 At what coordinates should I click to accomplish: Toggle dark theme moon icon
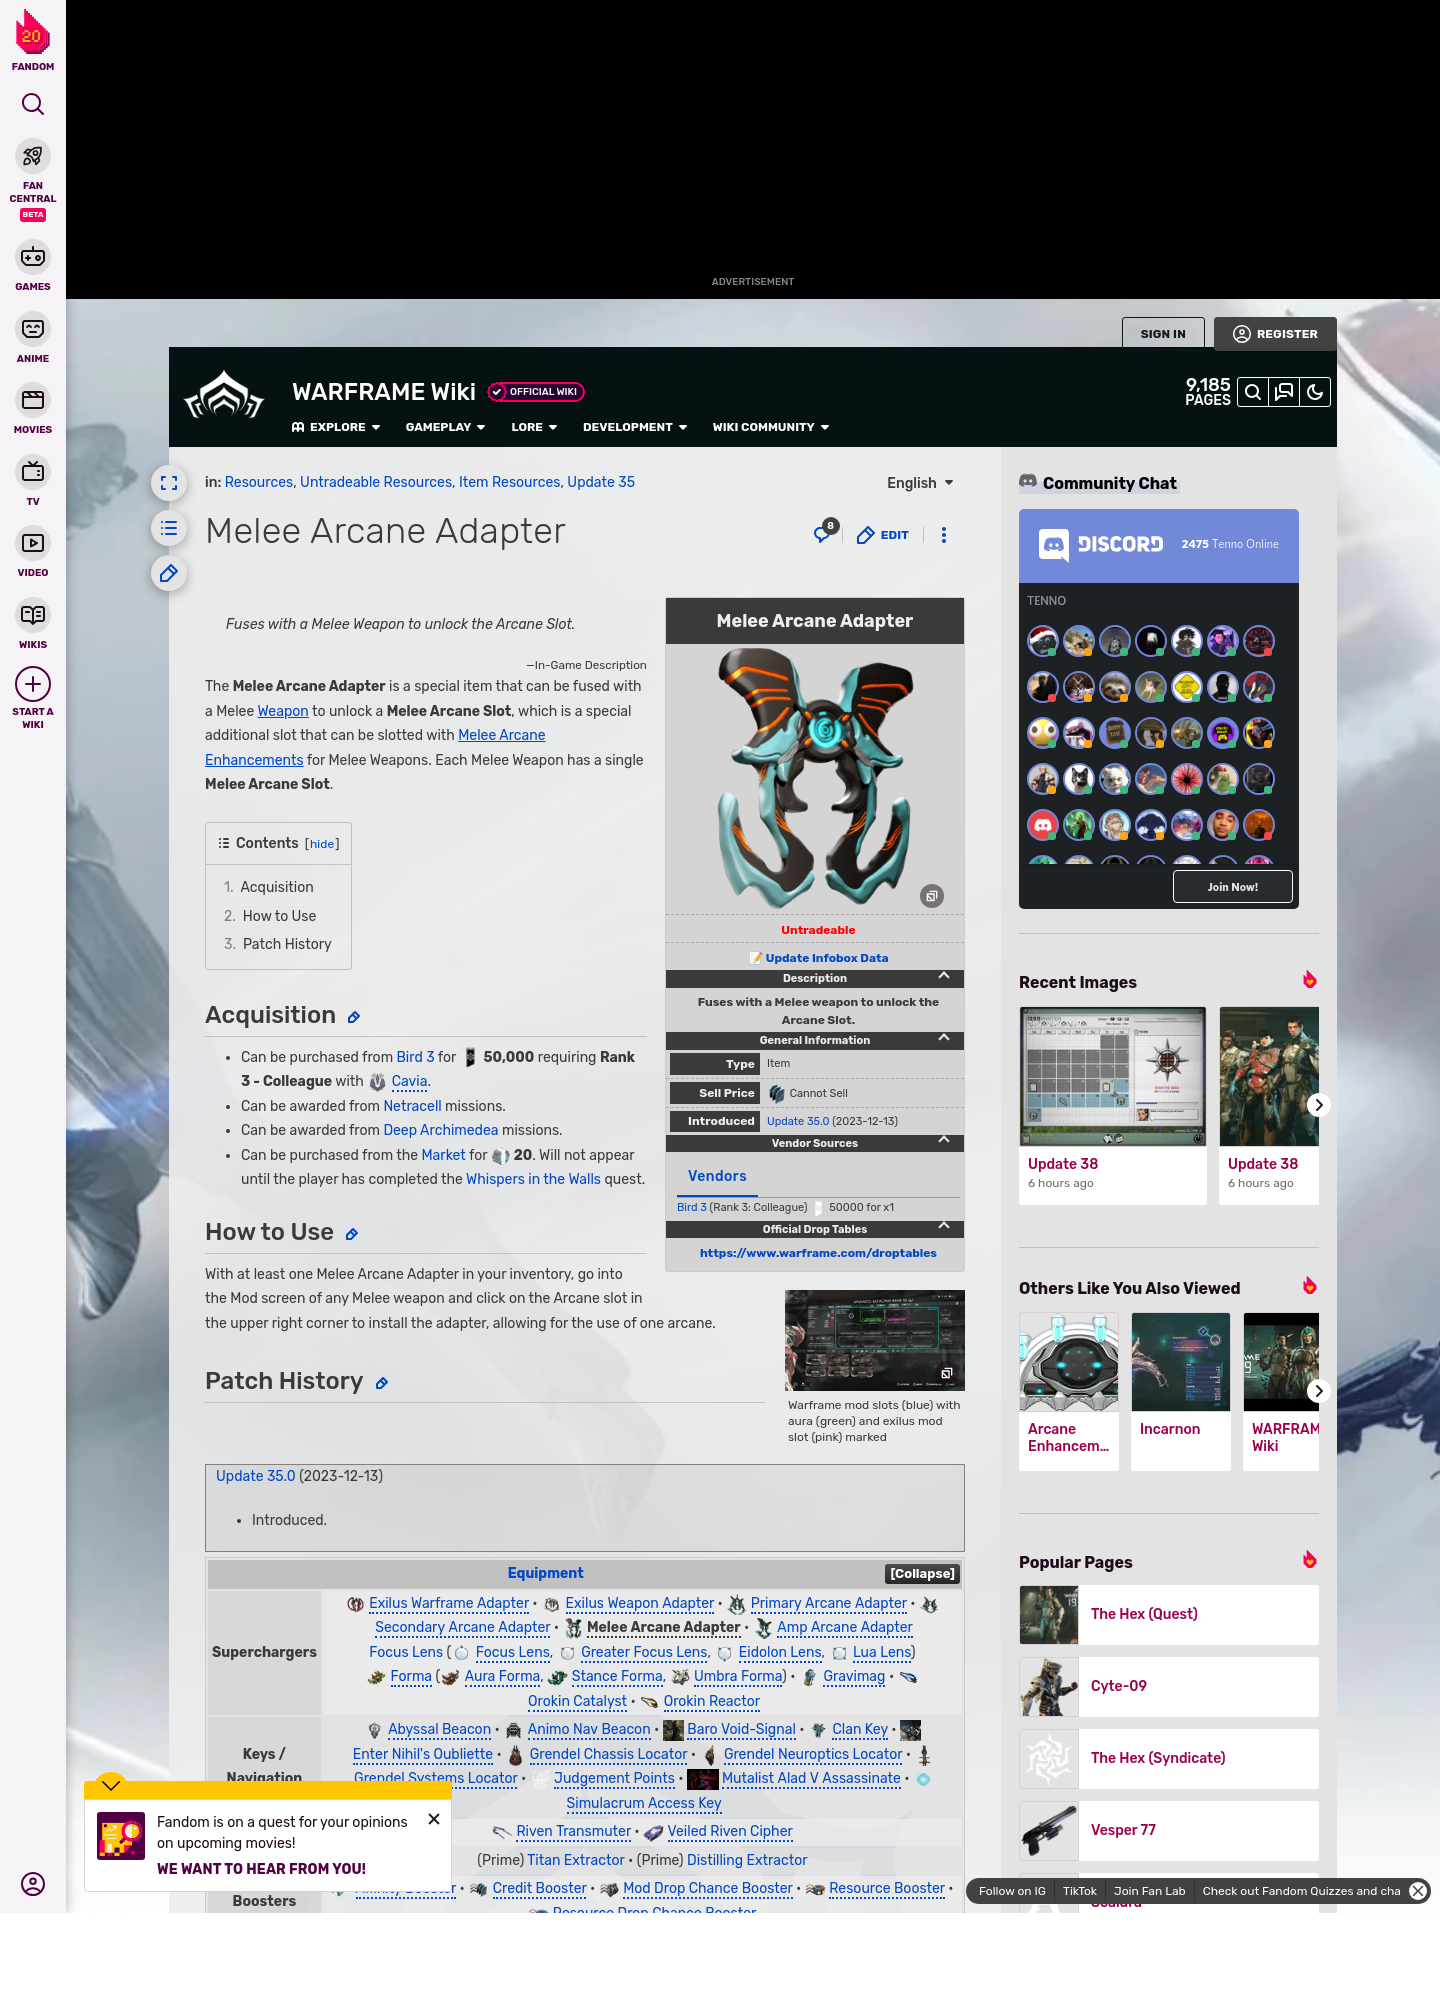1315,392
